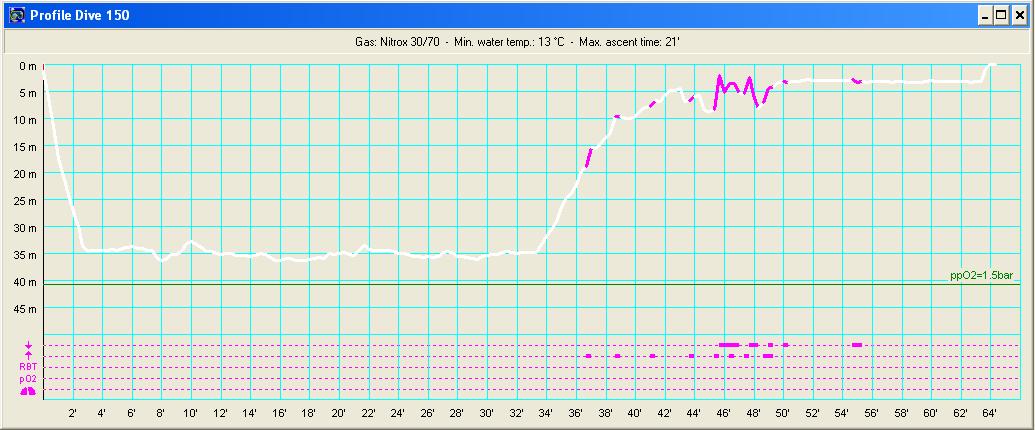Click the dive app icon in title bar
Screen dimensions: 1035x430
point(18,15)
